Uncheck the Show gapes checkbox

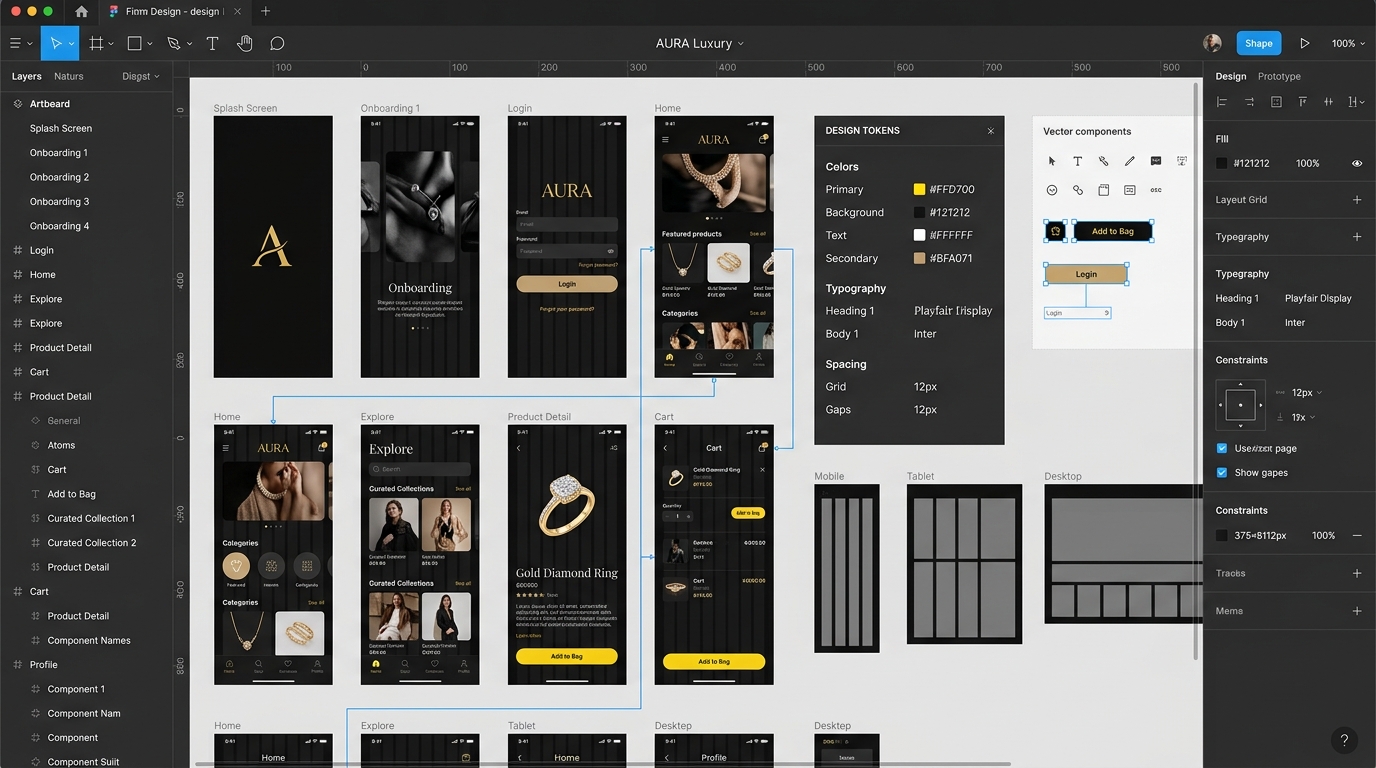pos(1222,473)
